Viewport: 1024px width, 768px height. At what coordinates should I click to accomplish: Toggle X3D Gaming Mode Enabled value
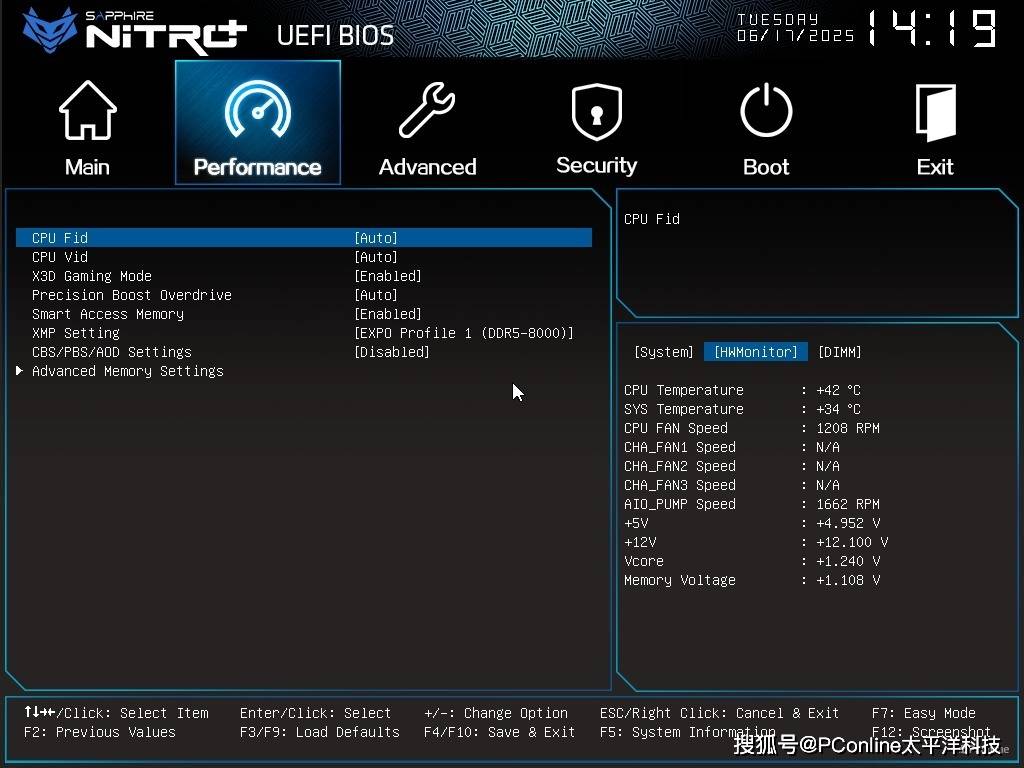coord(388,276)
